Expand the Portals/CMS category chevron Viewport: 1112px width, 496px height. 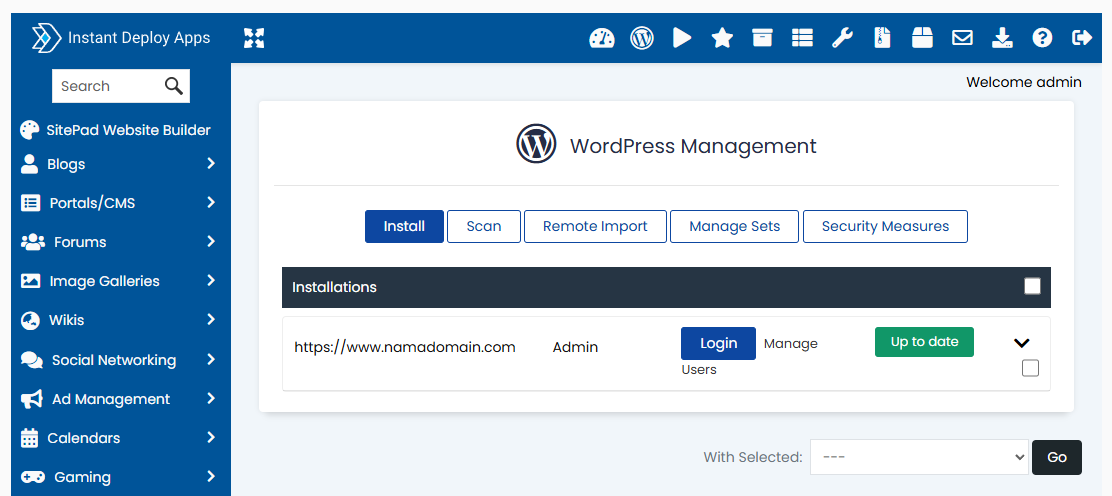tap(211, 202)
